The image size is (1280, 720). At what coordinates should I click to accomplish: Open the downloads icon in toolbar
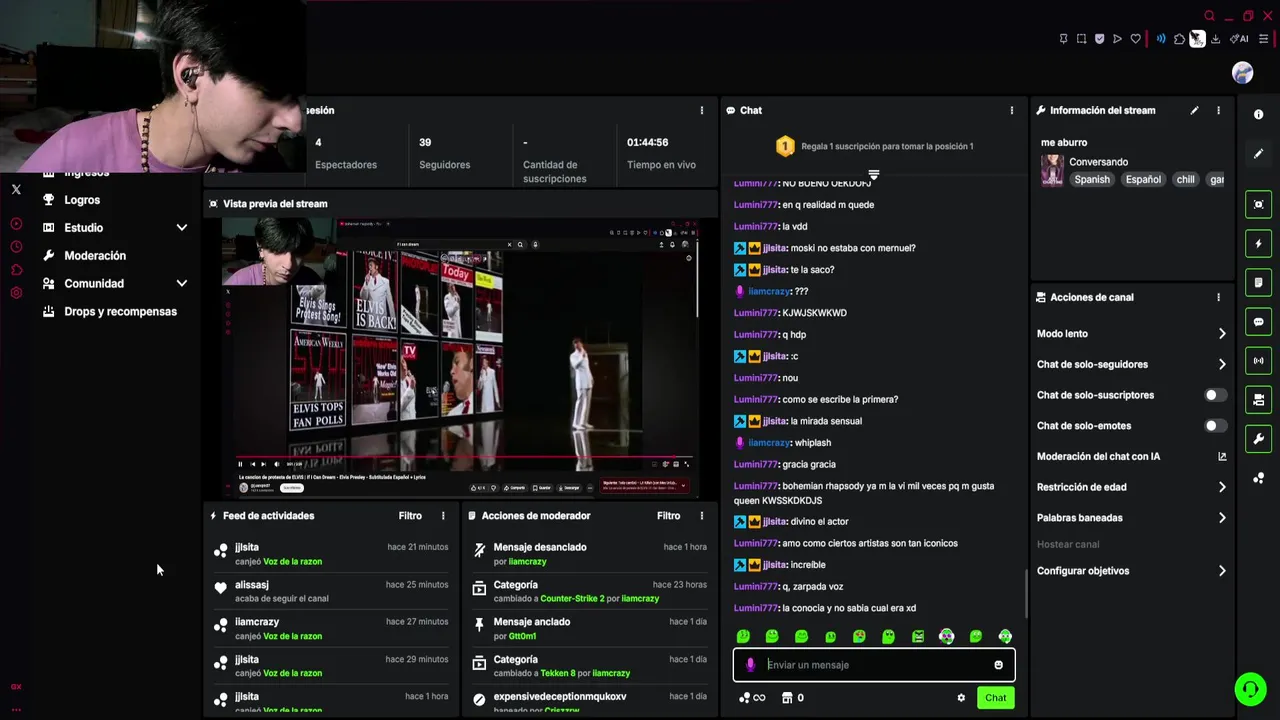(x=1215, y=39)
